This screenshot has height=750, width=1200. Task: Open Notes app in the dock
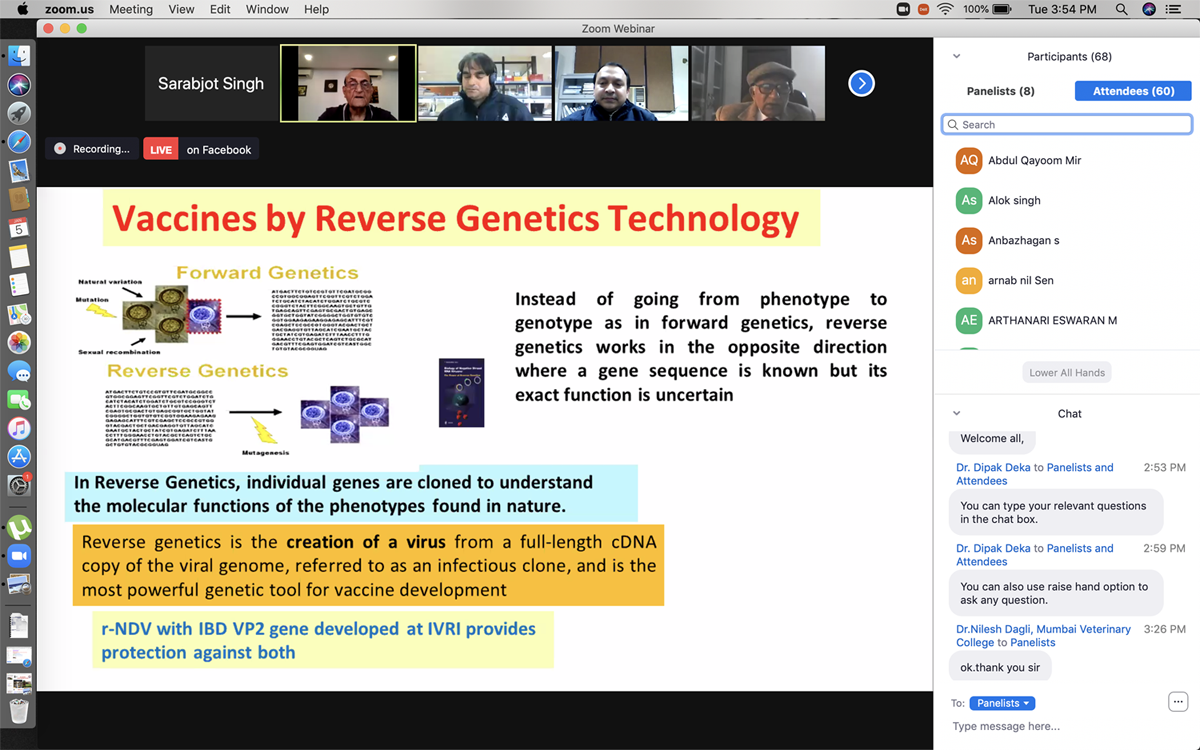point(19,257)
